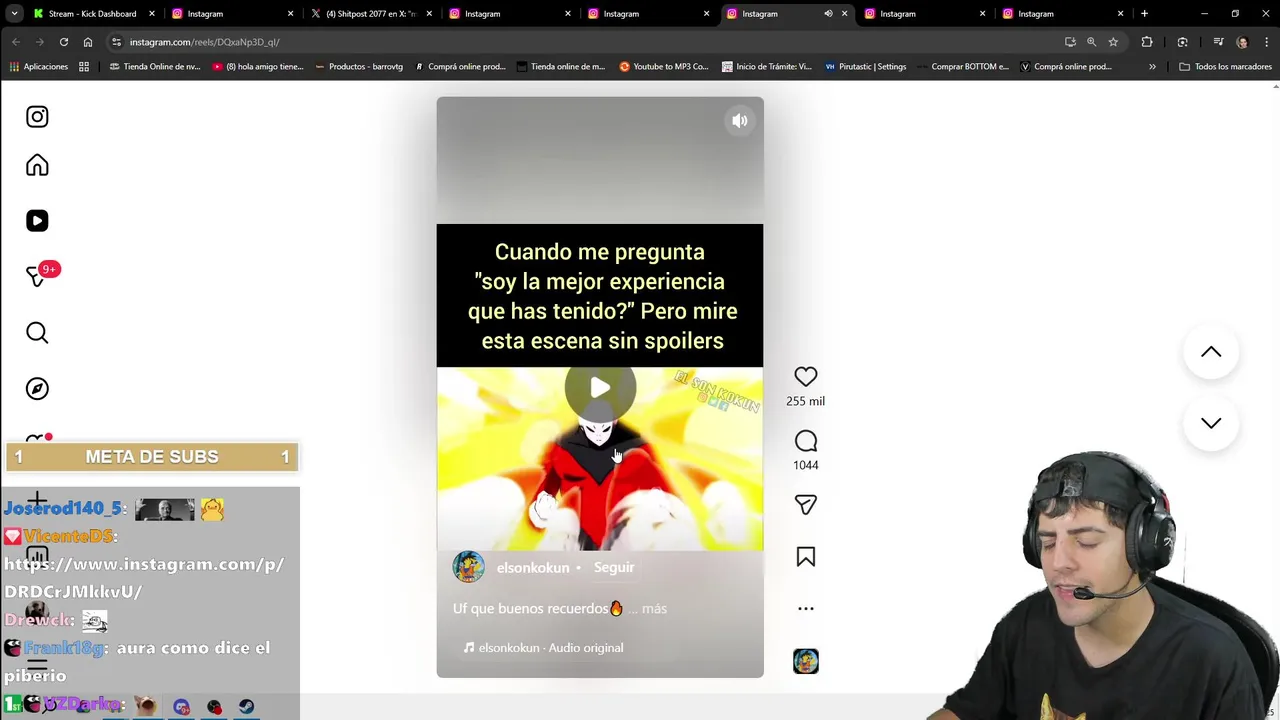Open page zoom magnifier in address bar
Image resolution: width=1280 pixels, height=720 pixels.
tap(1091, 42)
